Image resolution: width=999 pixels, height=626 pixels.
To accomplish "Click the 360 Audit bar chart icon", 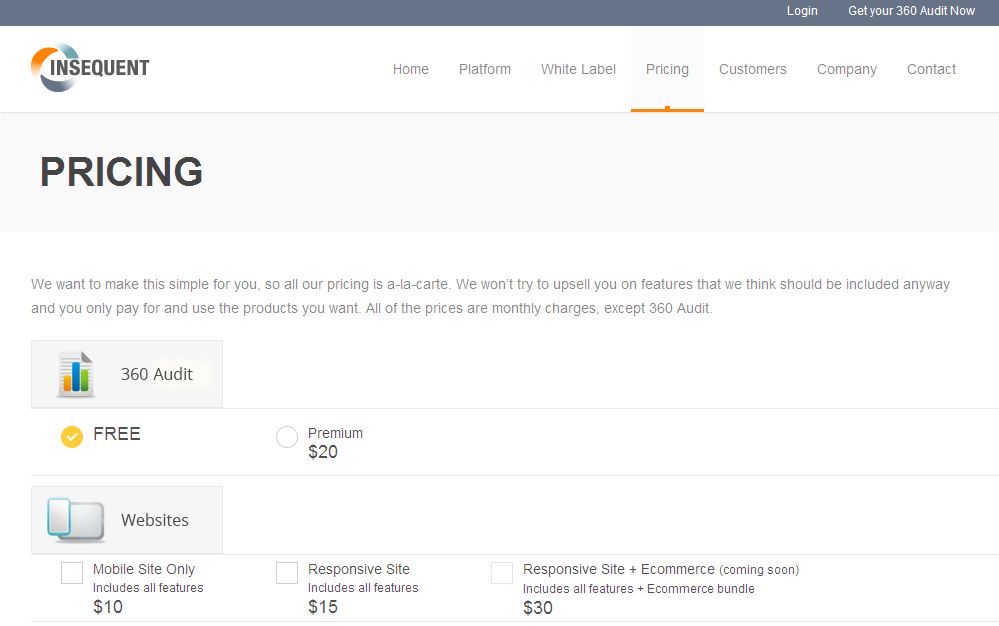I will point(75,374).
